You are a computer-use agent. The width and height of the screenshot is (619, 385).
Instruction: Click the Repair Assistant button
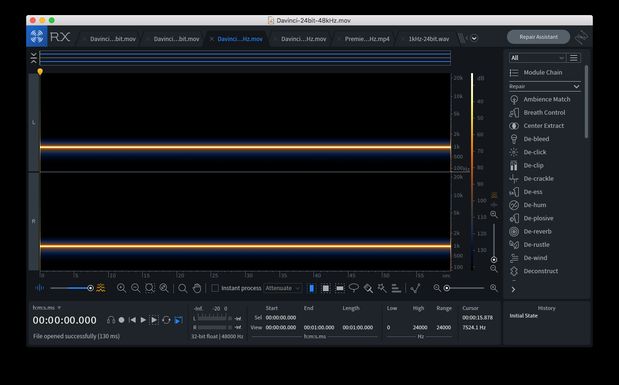tap(538, 37)
